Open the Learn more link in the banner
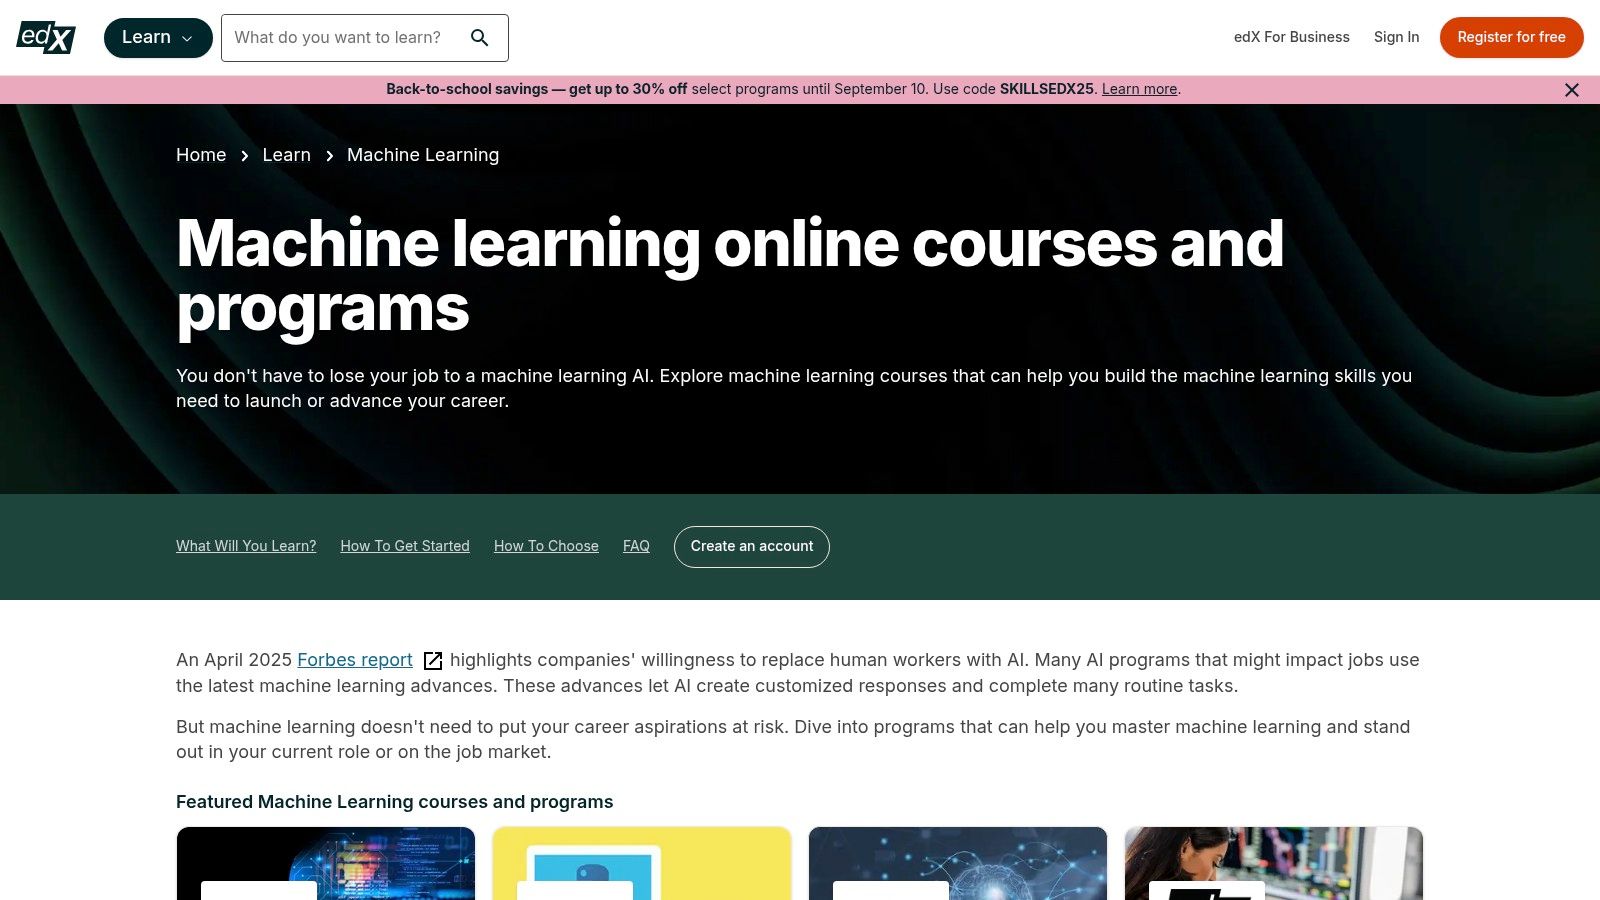This screenshot has width=1600, height=900. tap(1139, 89)
